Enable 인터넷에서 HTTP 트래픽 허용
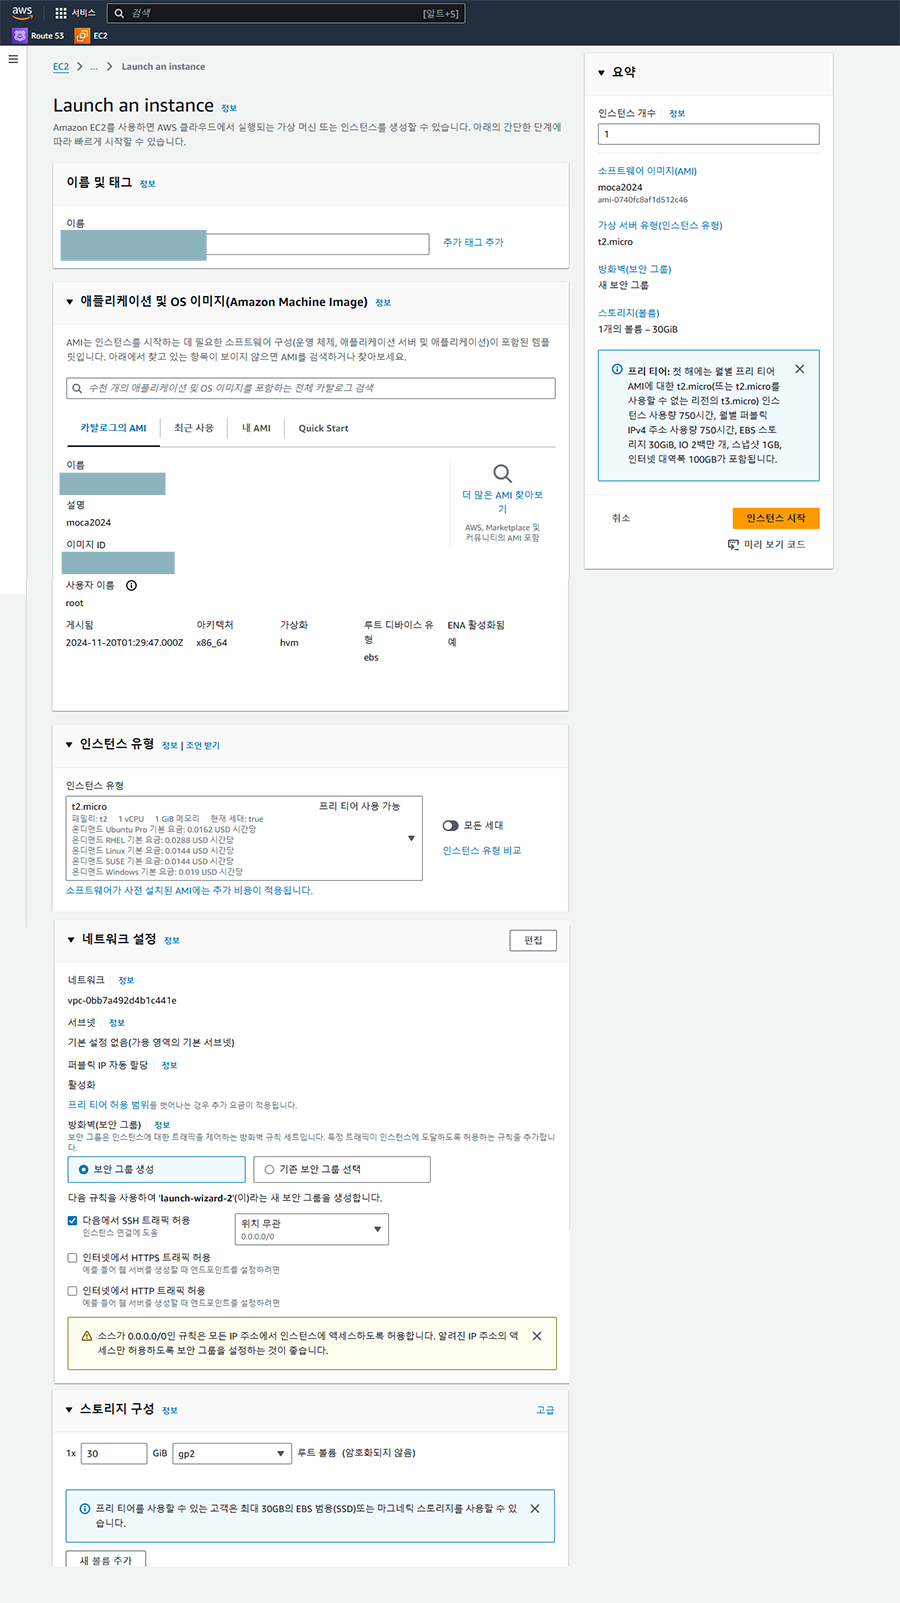Viewport: 900px width, 1603px height. [x=72, y=1291]
